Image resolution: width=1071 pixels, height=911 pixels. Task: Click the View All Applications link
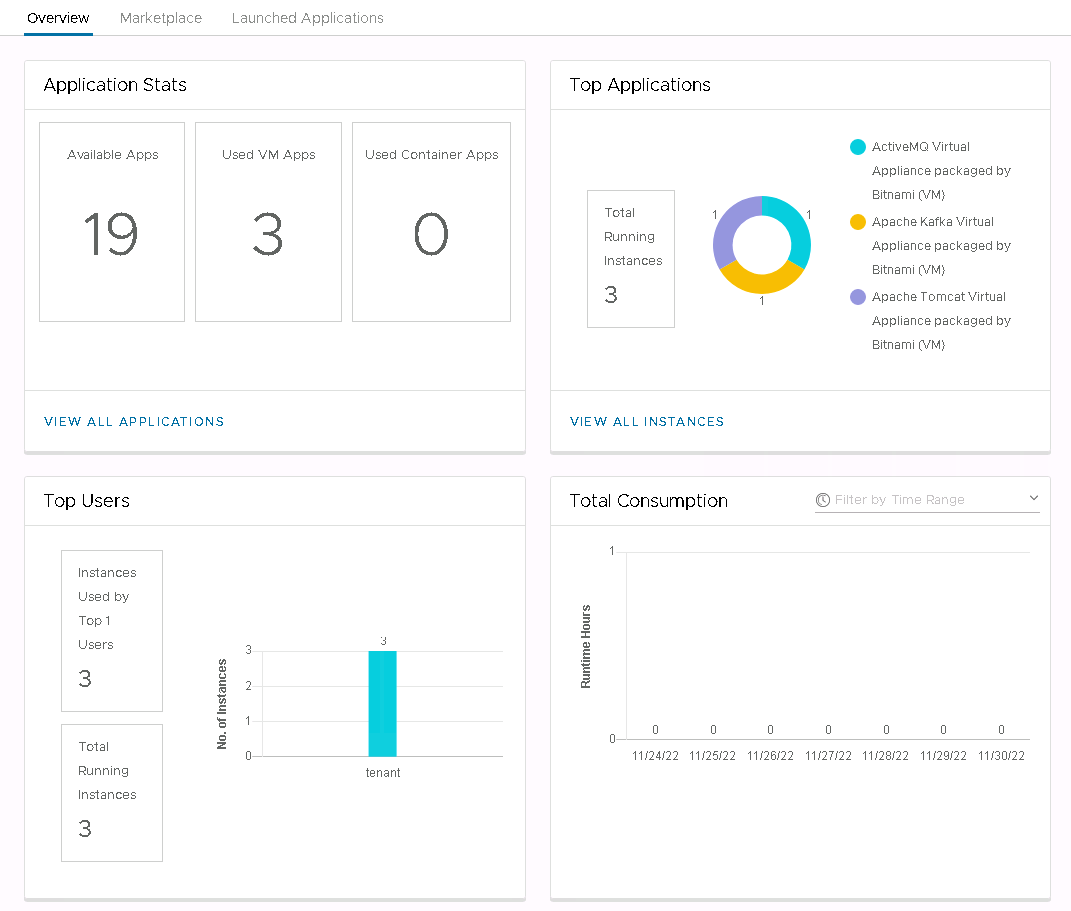click(134, 422)
